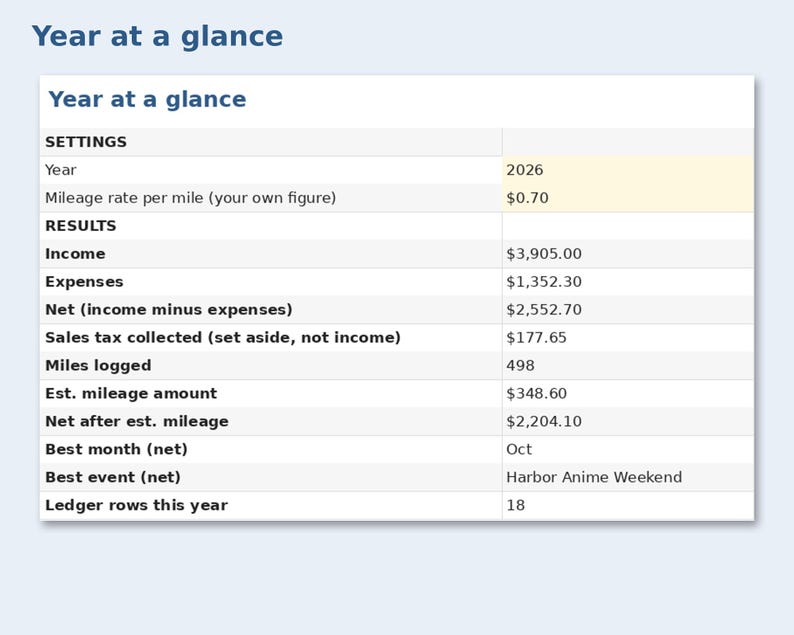The height and width of the screenshot is (635, 794).
Task: Click the estimated mileage value $348.60
Action: pyautogui.click(x=536, y=393)
